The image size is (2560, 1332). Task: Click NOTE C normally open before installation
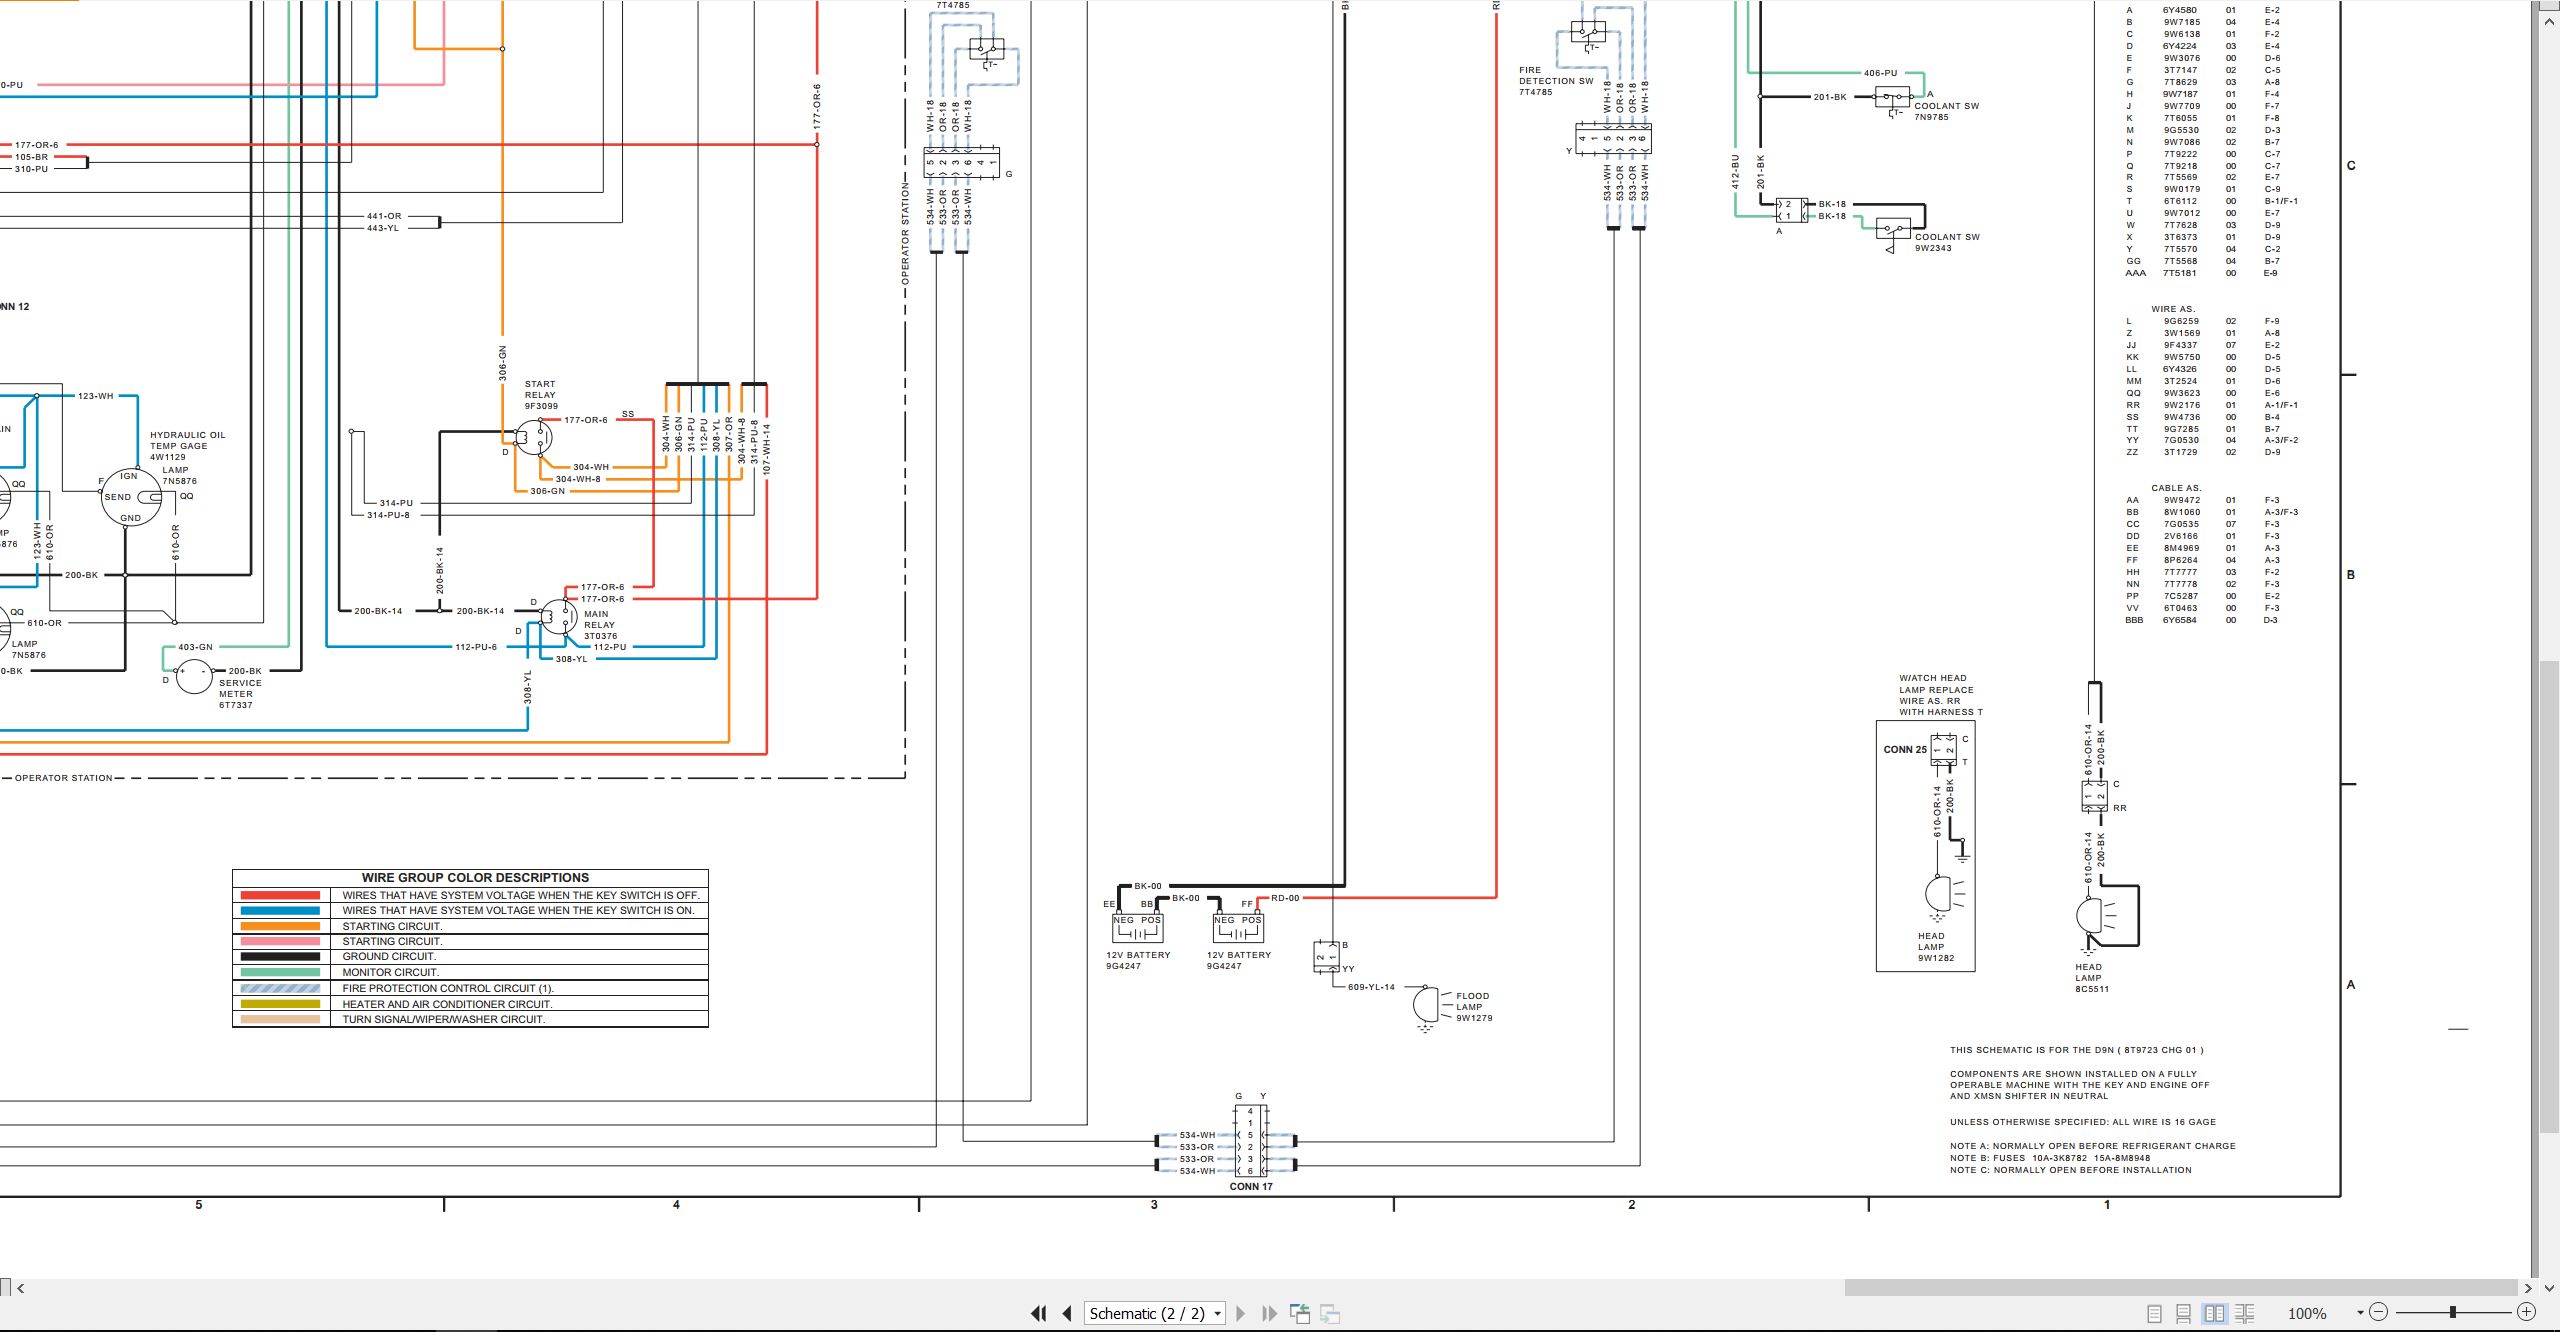2070,1170
